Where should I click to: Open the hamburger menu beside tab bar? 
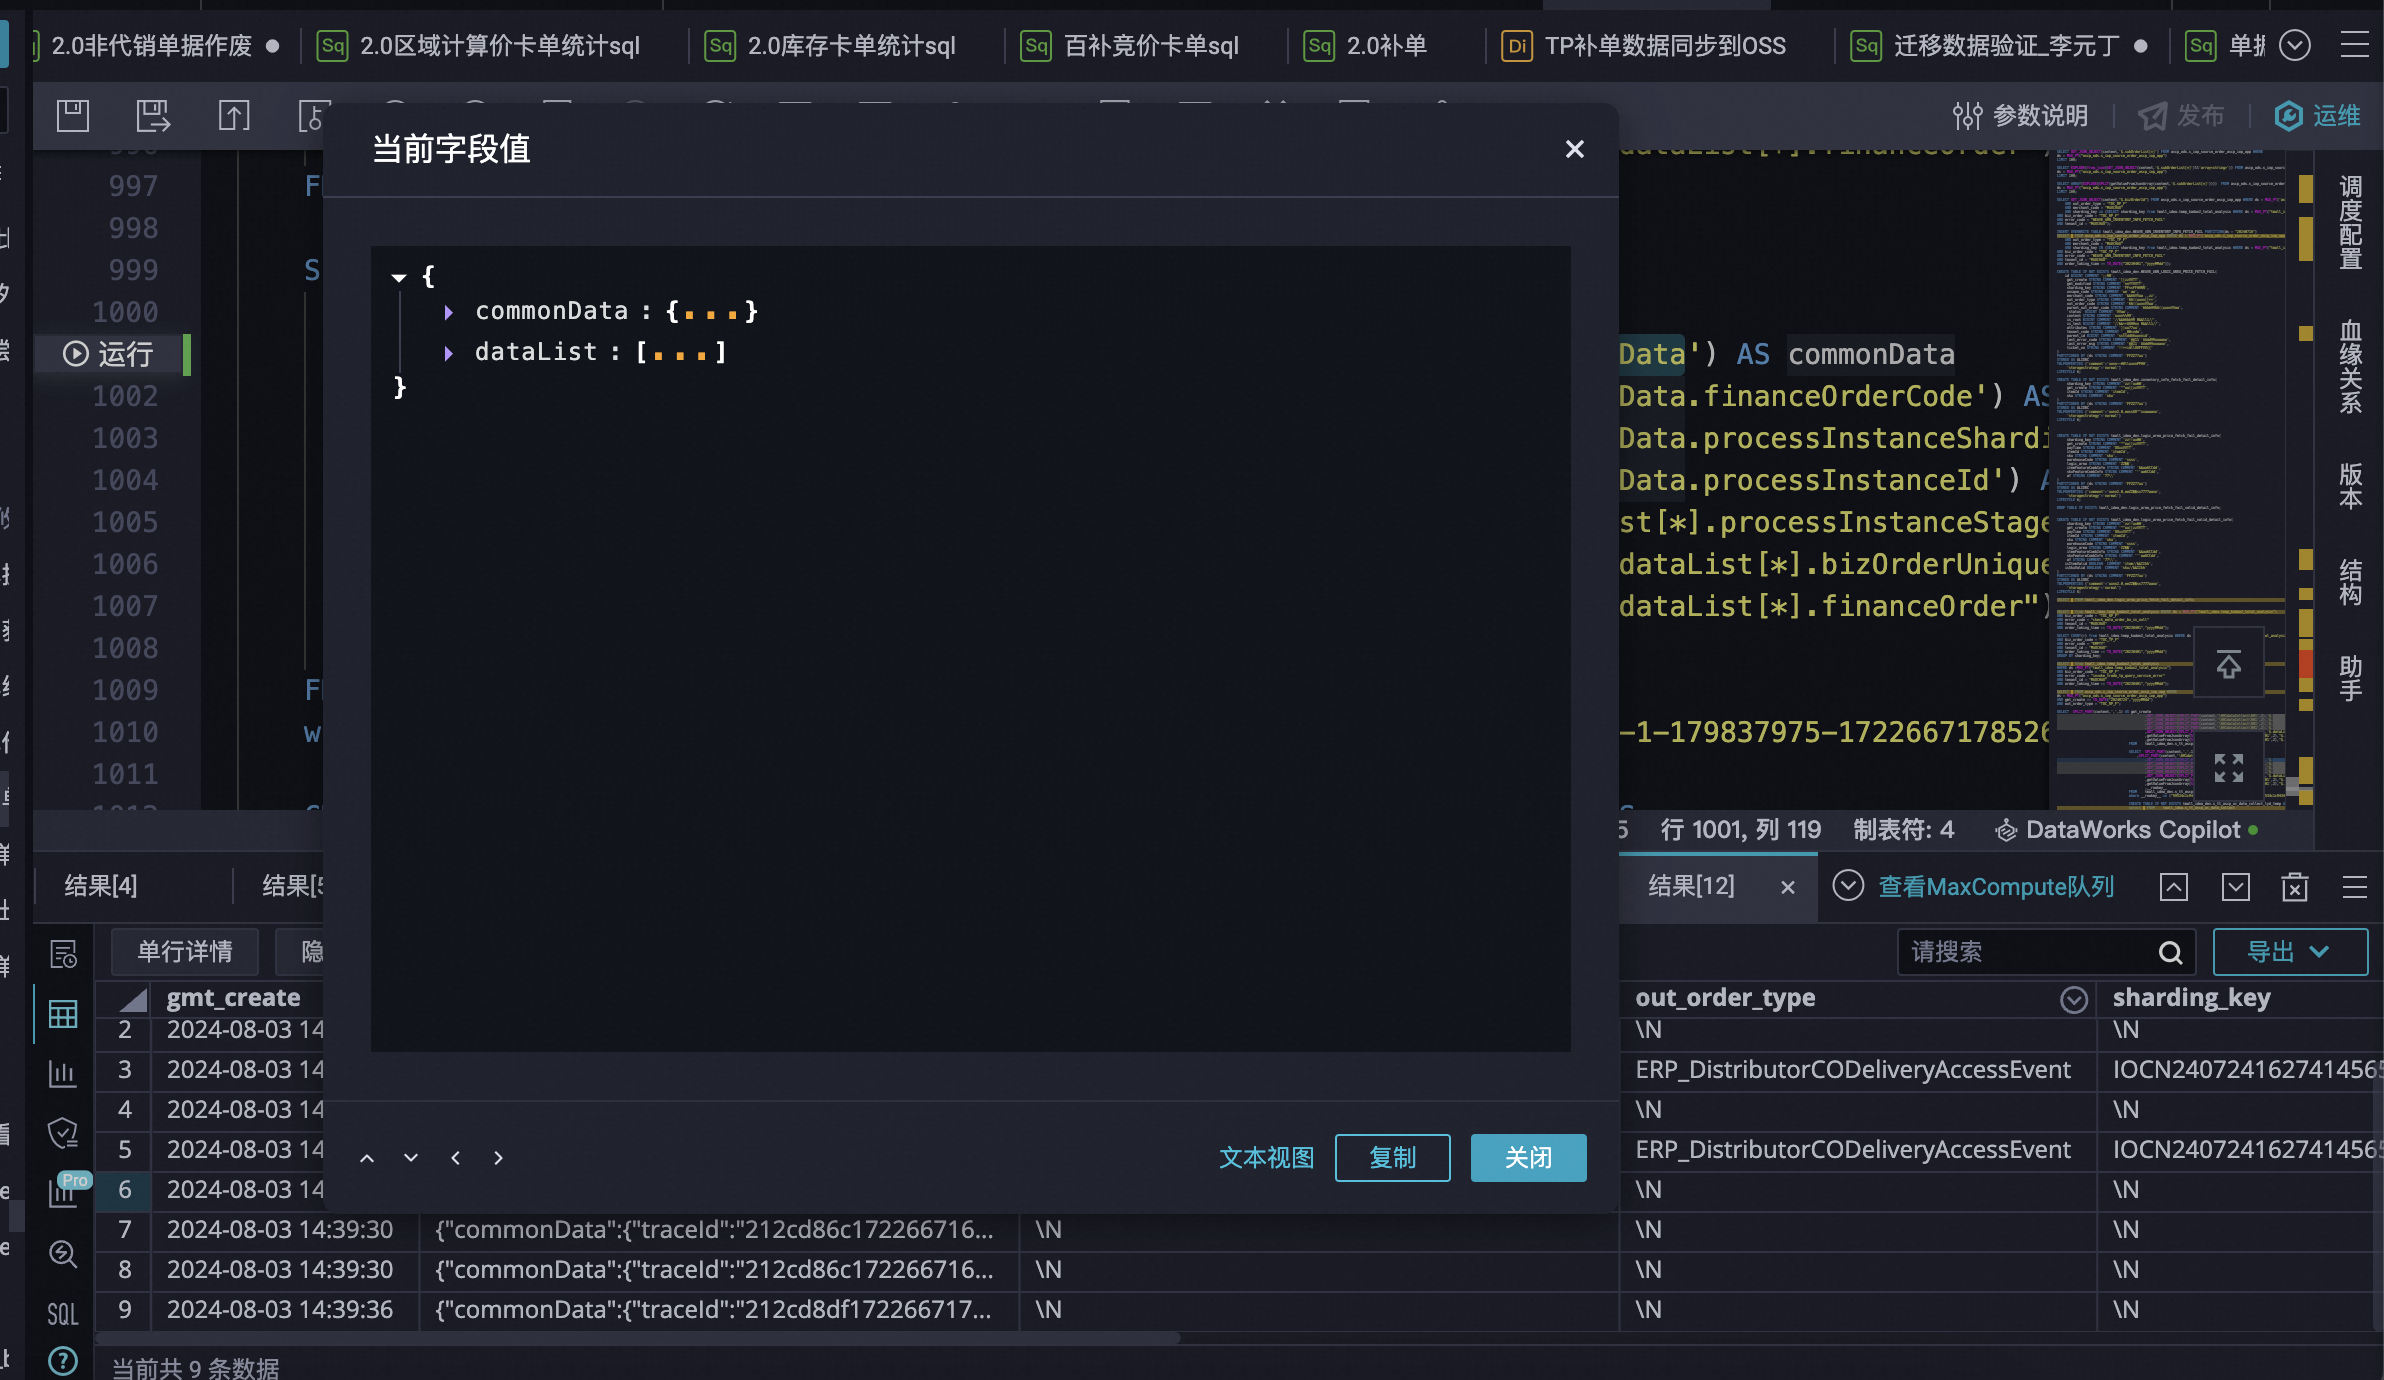click(x=2355, y=45)
